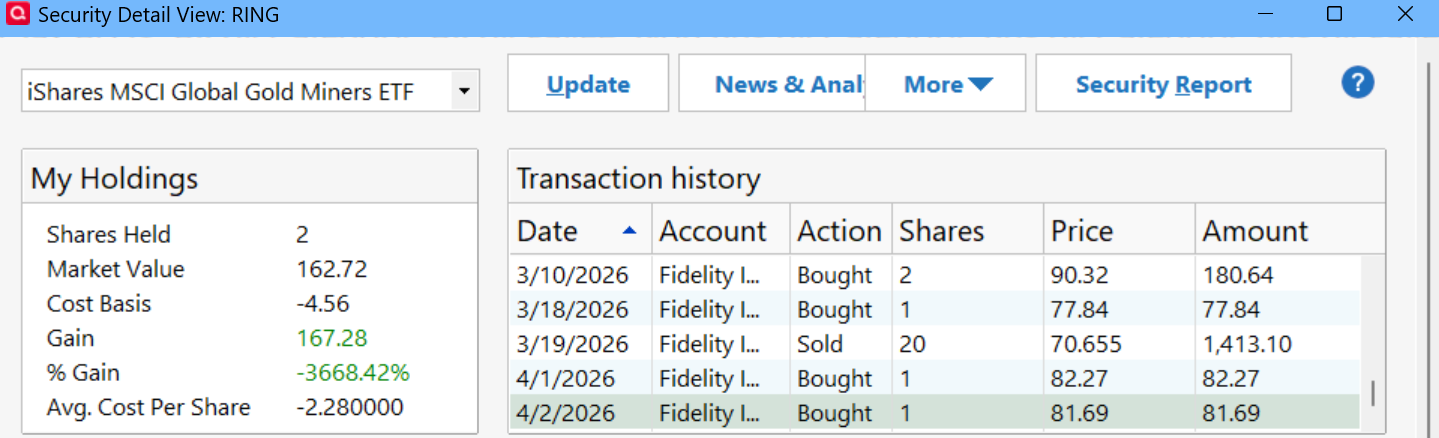Select the 3/10/2026 Bought transaction row
1439x438 pixels.
[x=934, y=275]
